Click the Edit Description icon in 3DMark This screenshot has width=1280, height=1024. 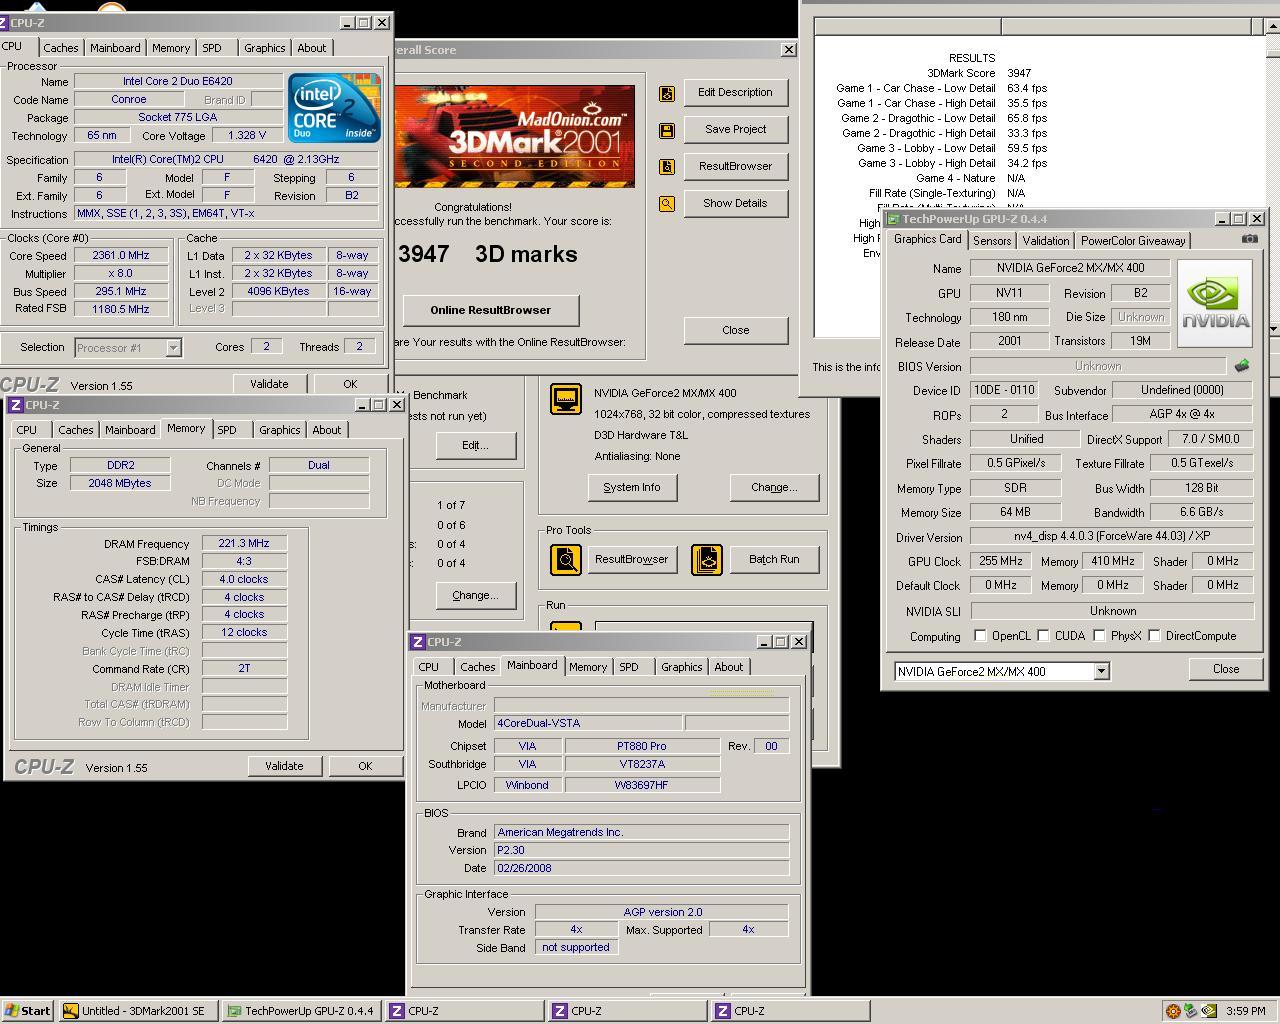point(667,93)
